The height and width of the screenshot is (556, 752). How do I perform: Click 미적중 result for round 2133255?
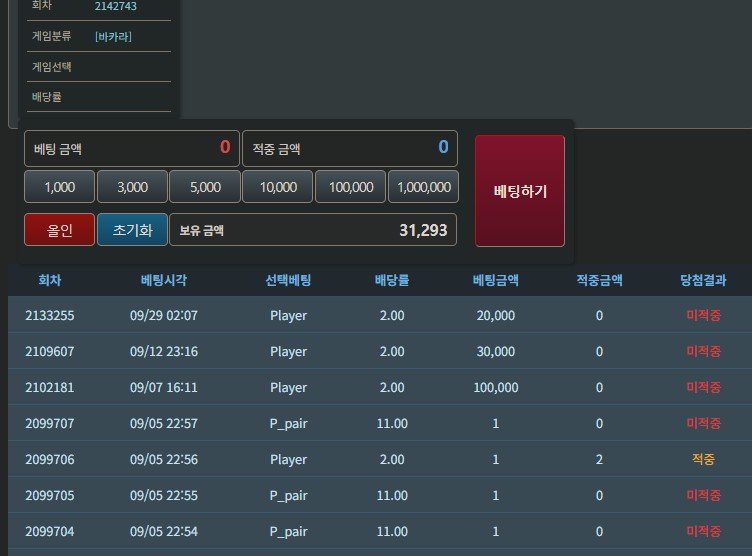coord(703,315)
